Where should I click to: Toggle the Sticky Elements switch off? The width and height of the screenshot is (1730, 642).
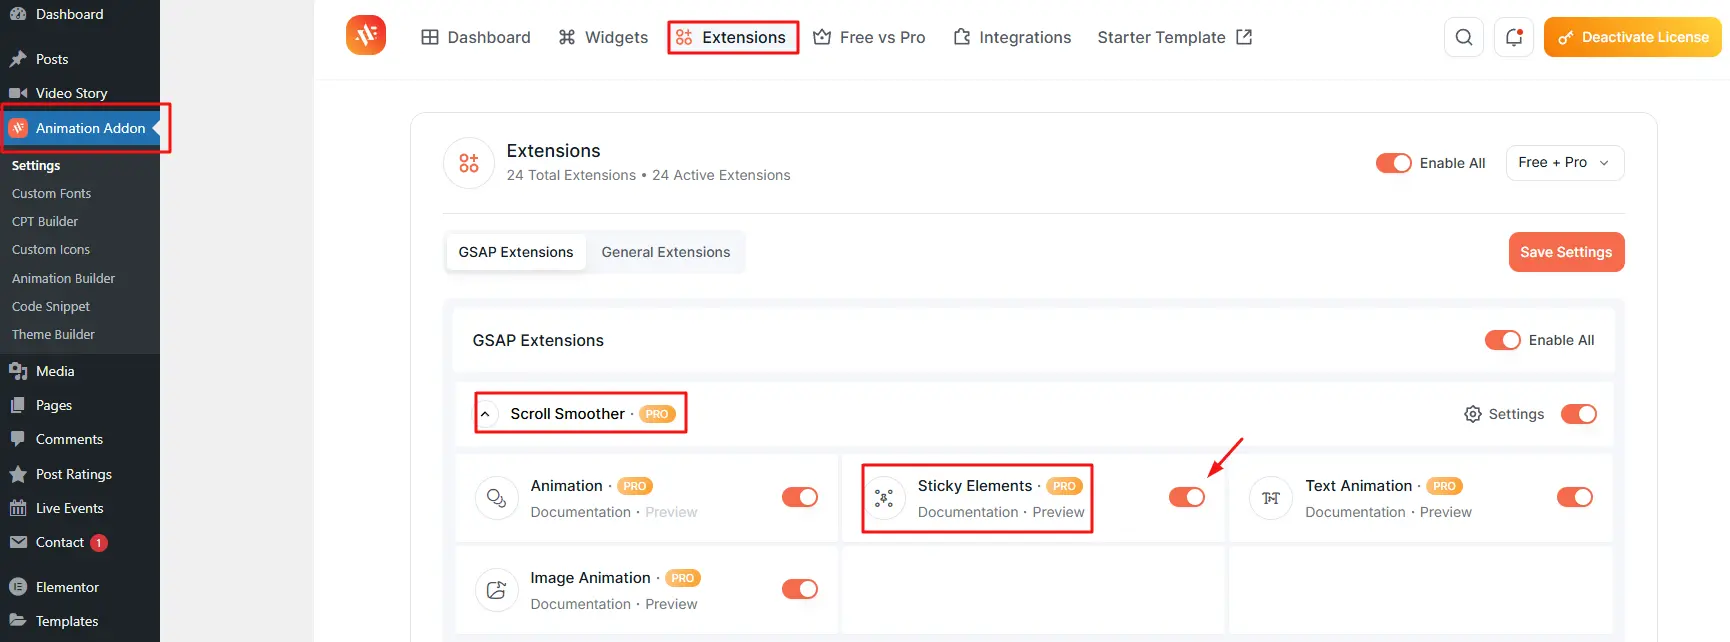pyautogui.click(x=1187, y=497)
